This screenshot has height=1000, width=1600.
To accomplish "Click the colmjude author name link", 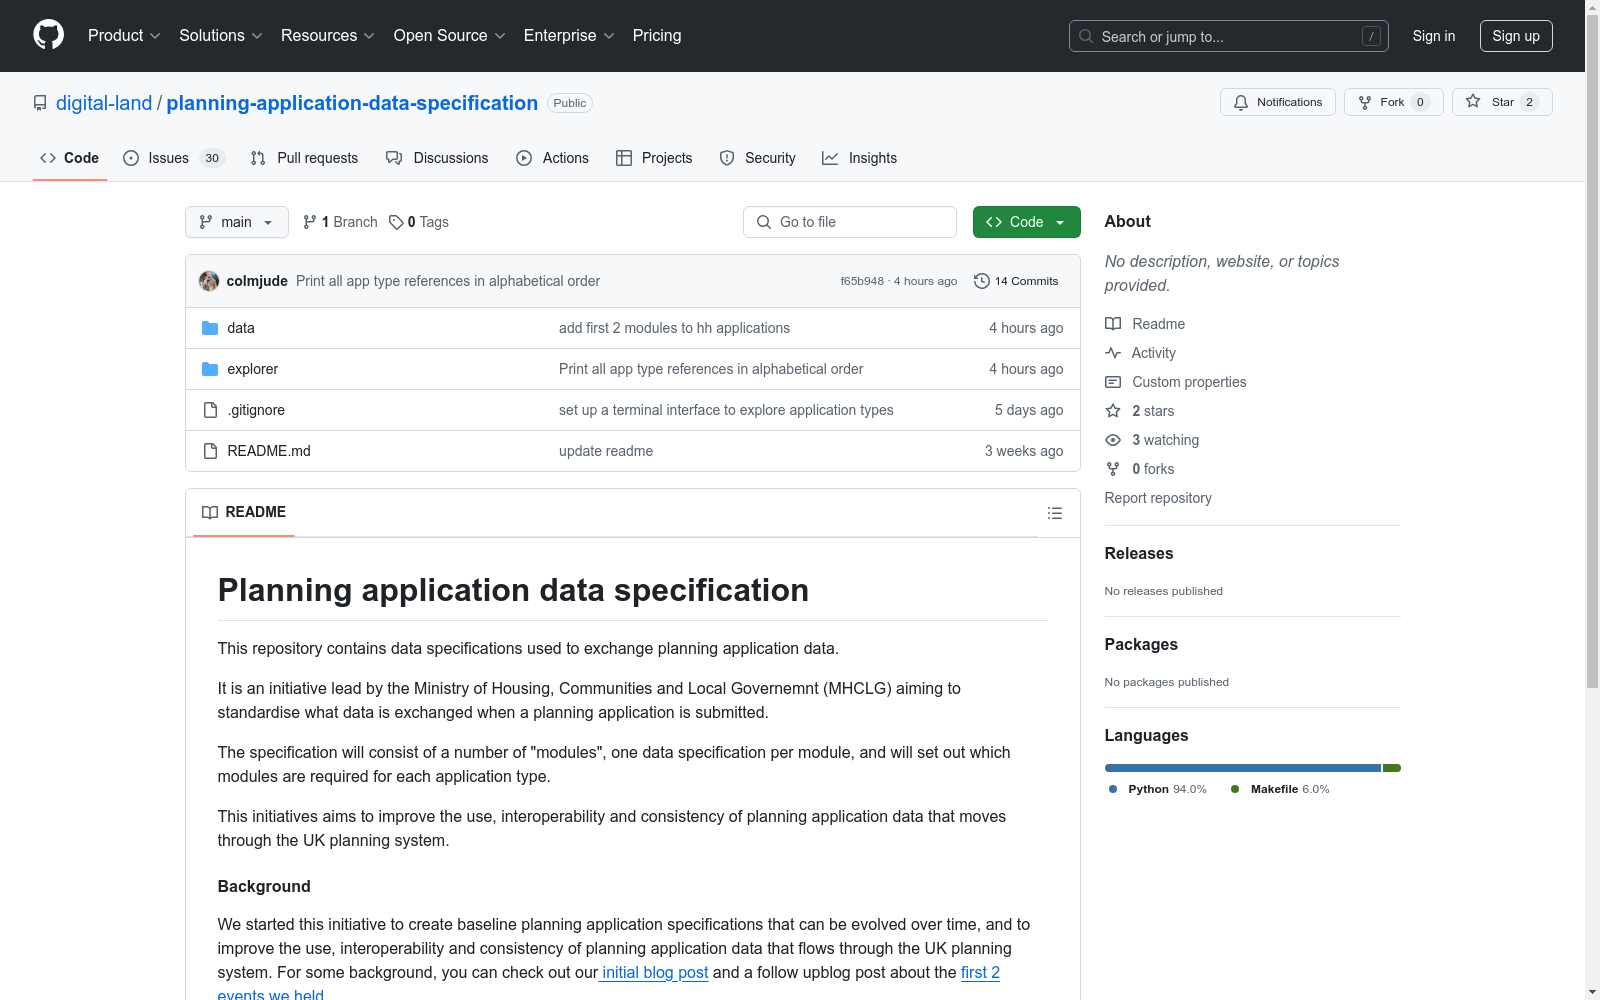I will point(257,281).
